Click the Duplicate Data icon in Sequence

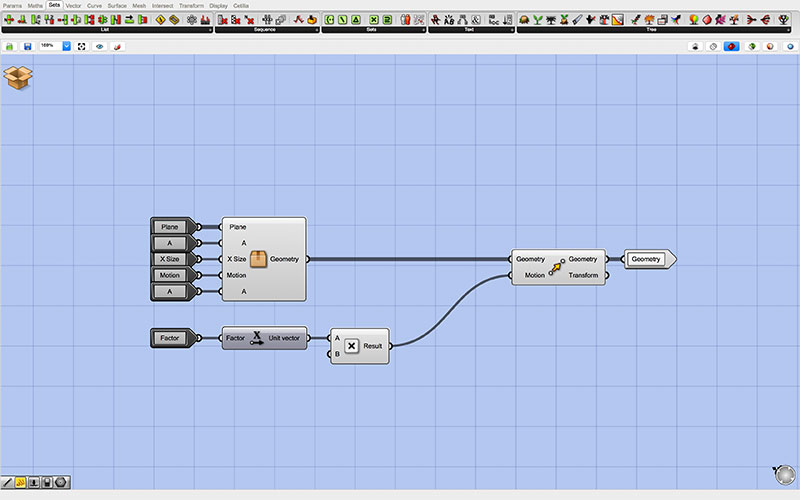[281, 20]
